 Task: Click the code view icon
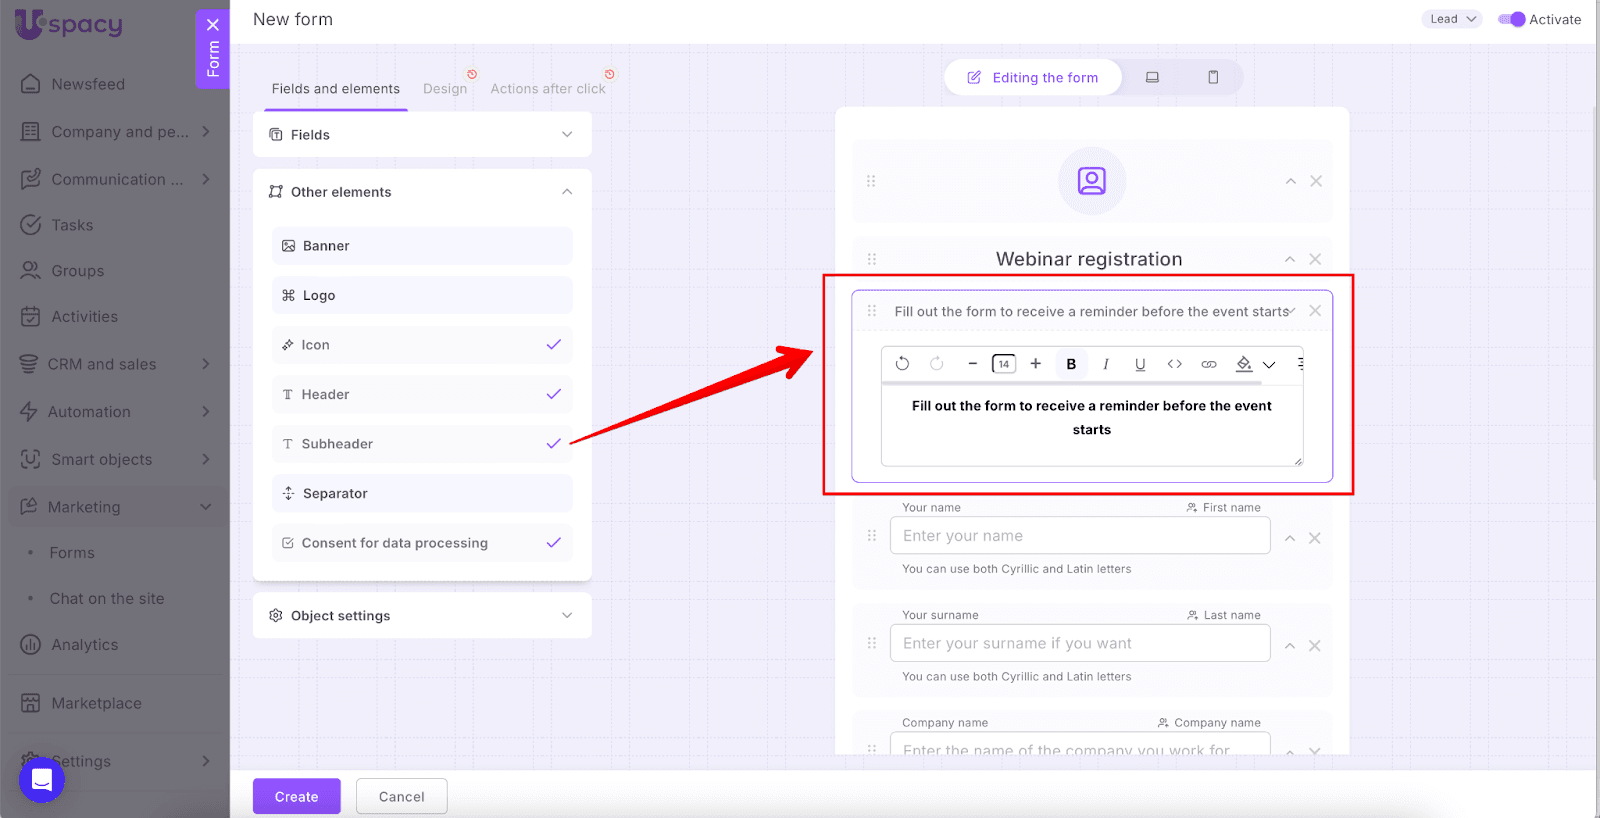[1175, 364]
